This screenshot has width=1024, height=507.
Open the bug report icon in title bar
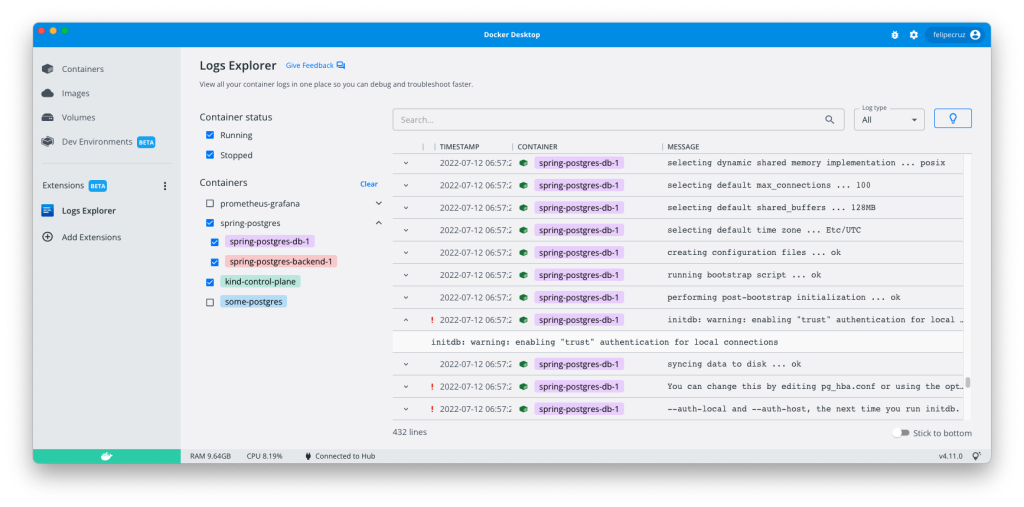[895, 35]
